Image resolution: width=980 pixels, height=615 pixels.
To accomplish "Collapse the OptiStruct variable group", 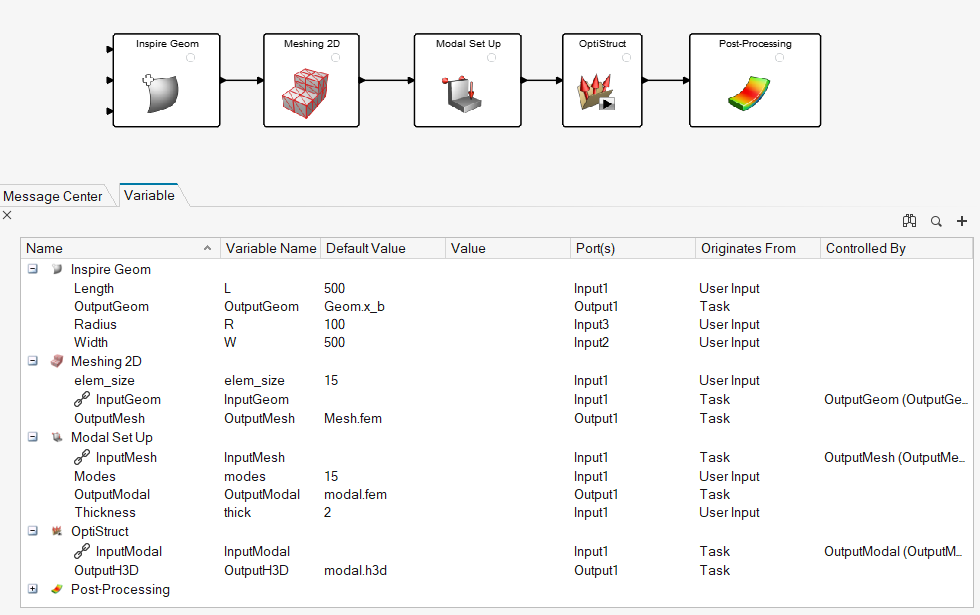I will coord(33,531).
